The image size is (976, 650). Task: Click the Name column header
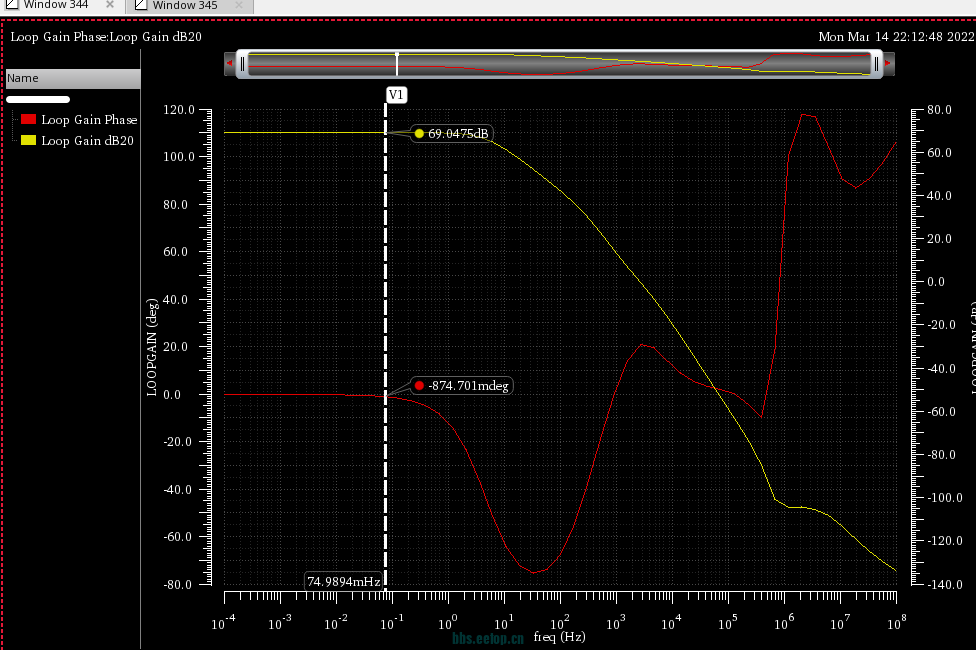pyautogui.click(x=73, y=78)
